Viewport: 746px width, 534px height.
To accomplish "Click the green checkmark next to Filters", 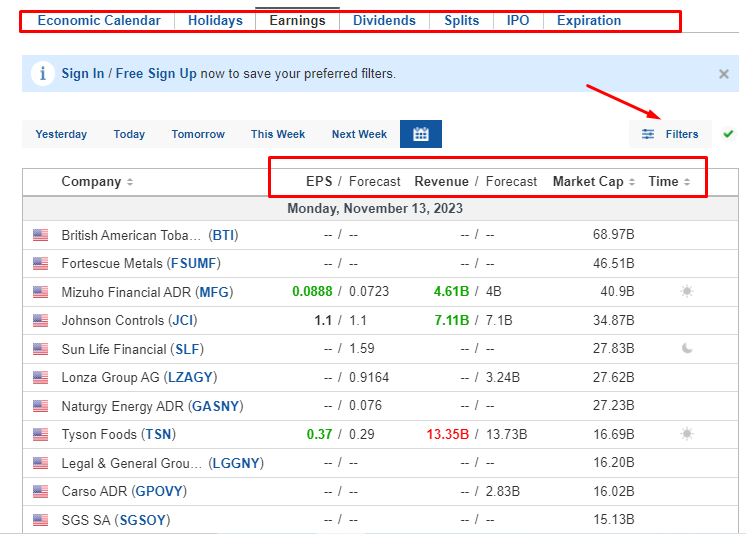I will (x=728, y=134).
